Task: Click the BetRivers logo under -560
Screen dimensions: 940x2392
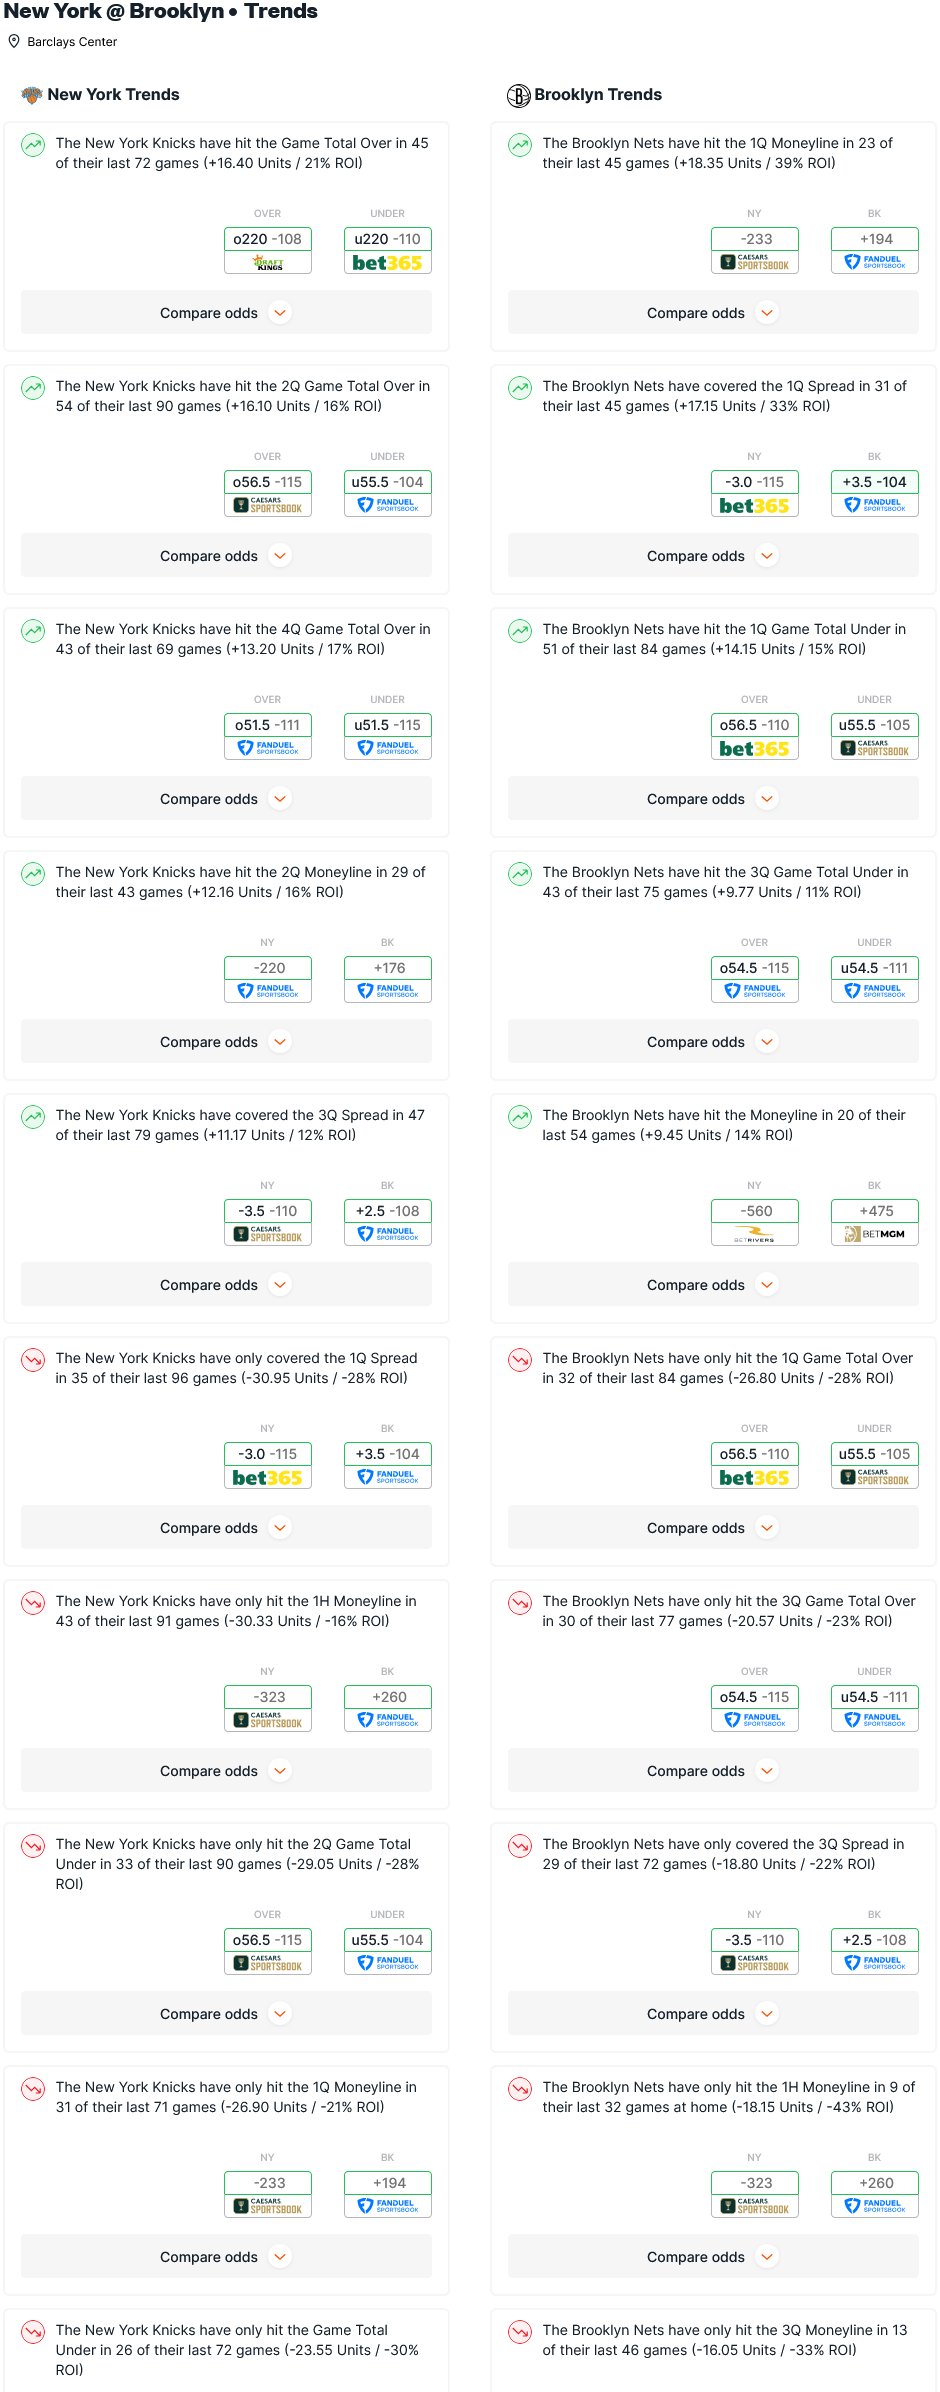Action: click(x=755, y=1234)
